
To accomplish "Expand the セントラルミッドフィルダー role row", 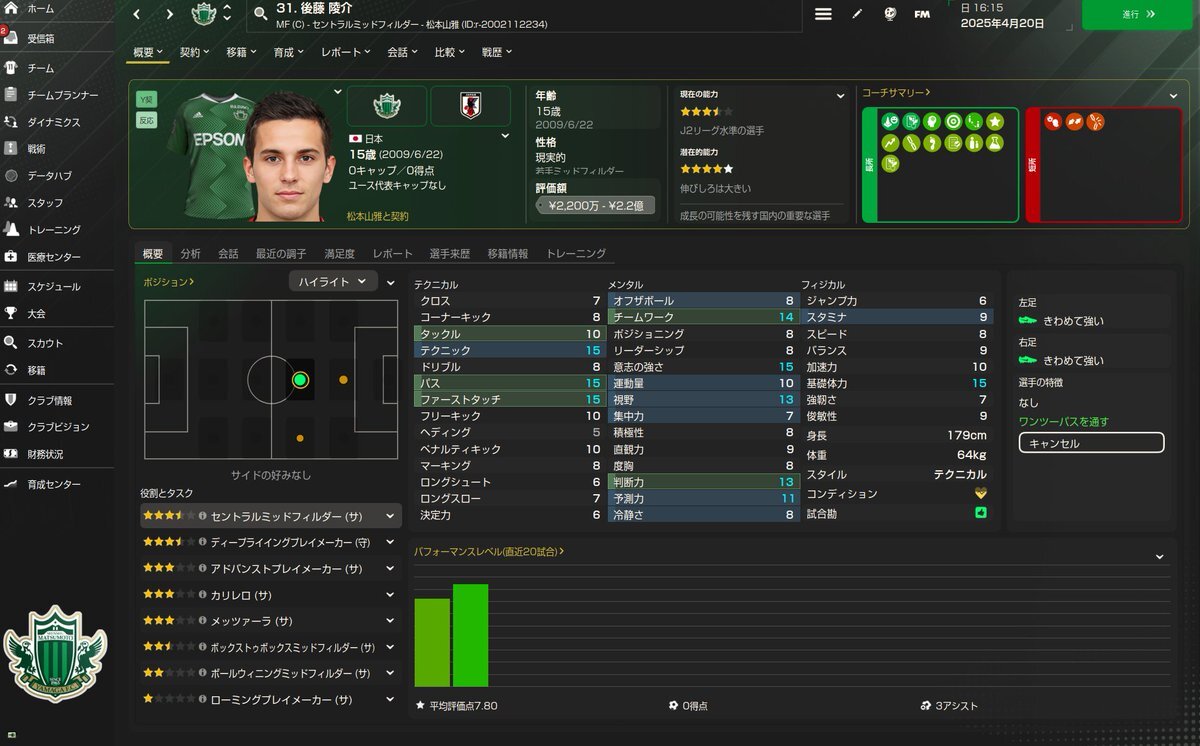I will pyautogui.click(x=389, y=516).
